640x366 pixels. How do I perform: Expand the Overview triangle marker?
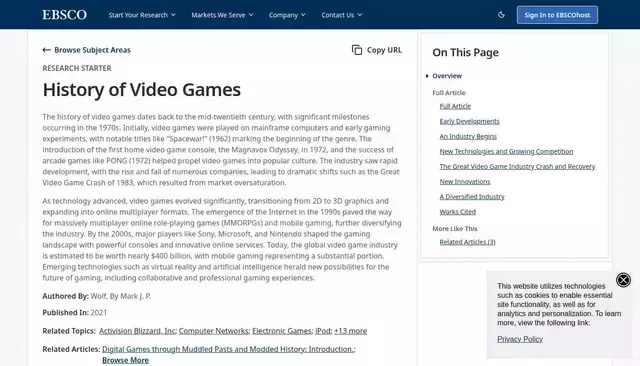tap(427, 76)
